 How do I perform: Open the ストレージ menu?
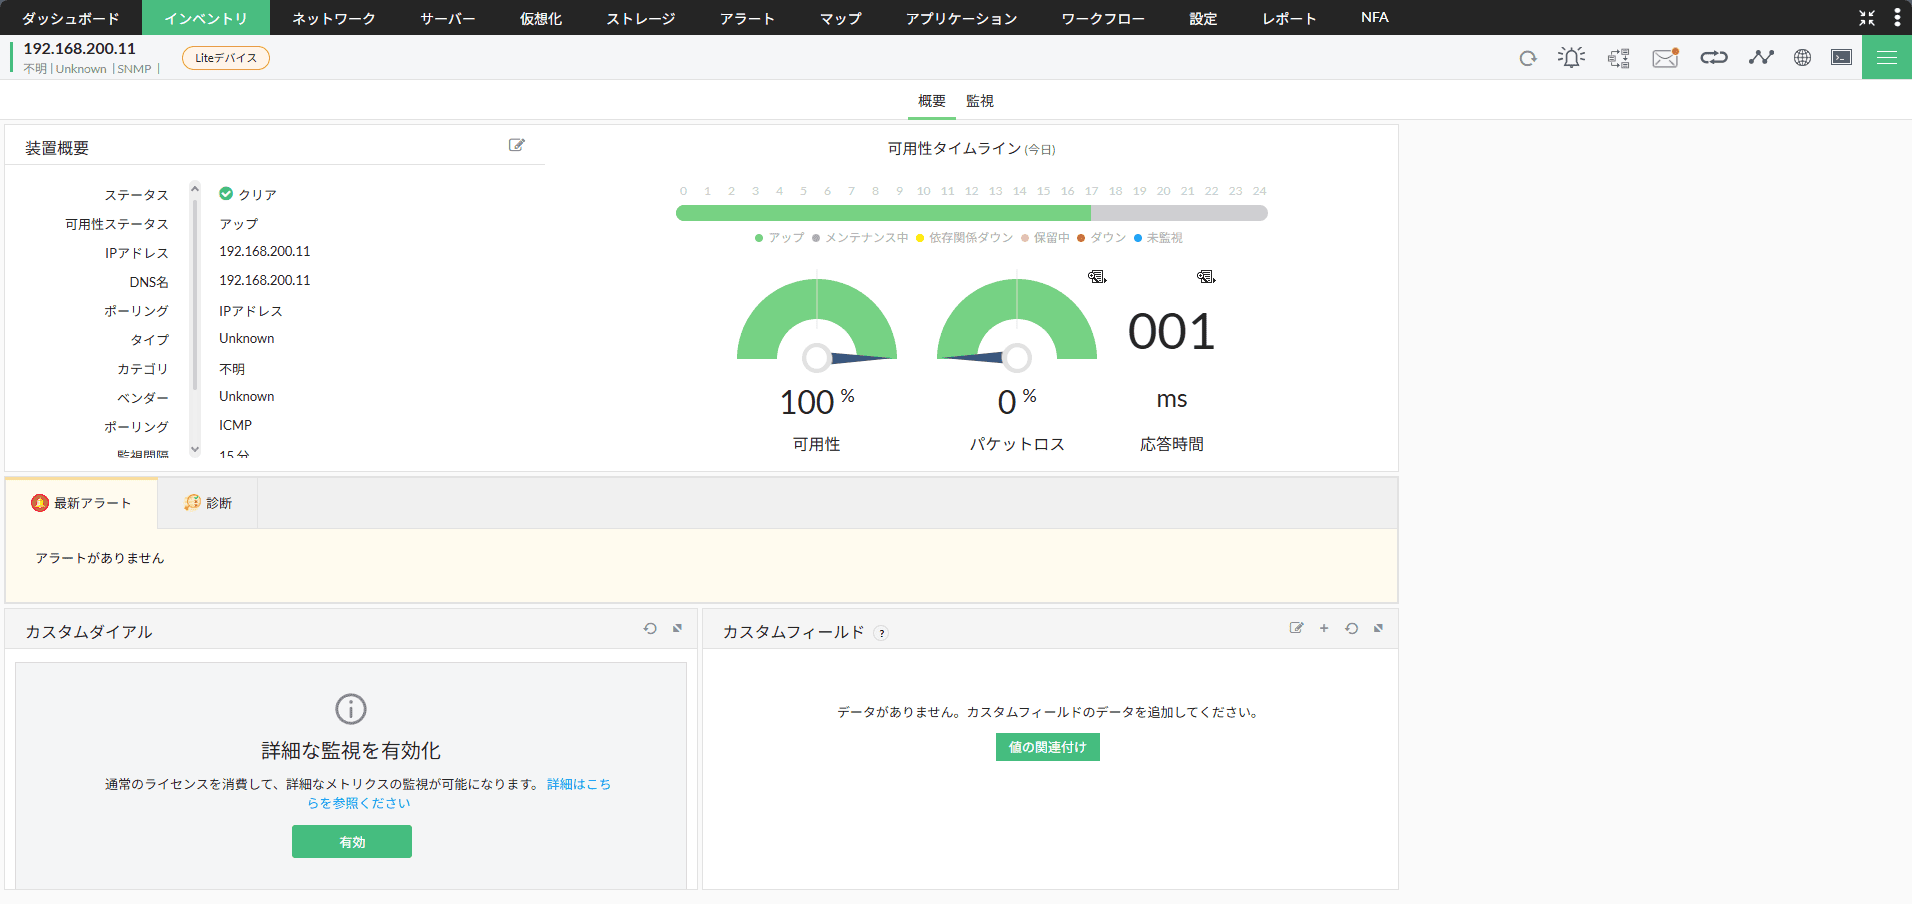tap(641, 18)
